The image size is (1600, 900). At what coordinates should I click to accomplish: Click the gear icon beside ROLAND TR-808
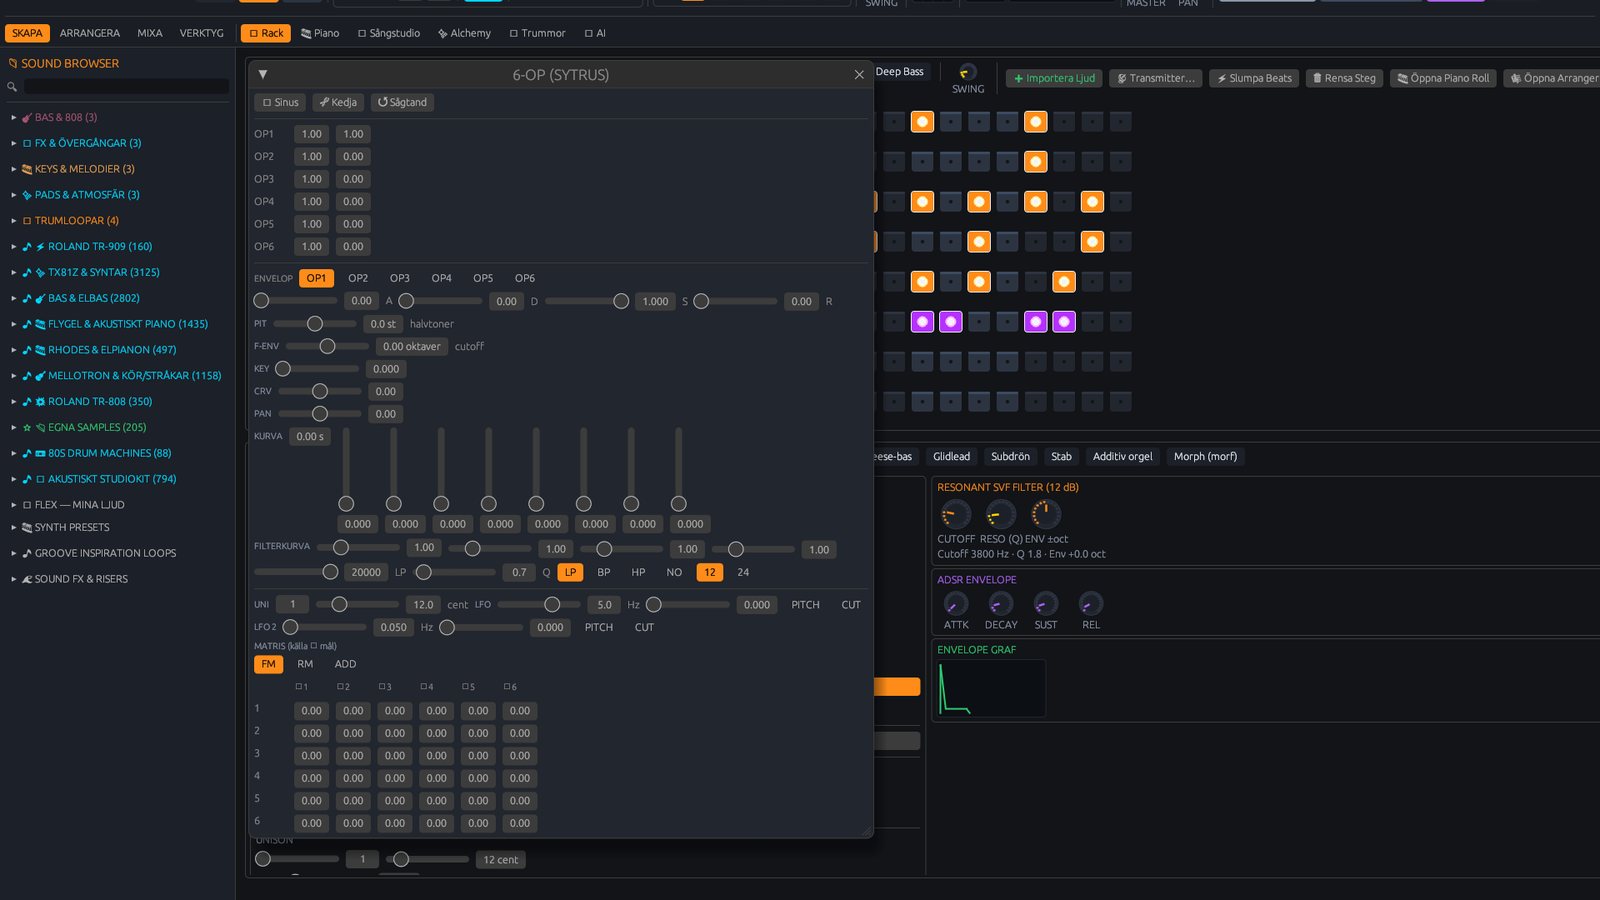(40, 401)
